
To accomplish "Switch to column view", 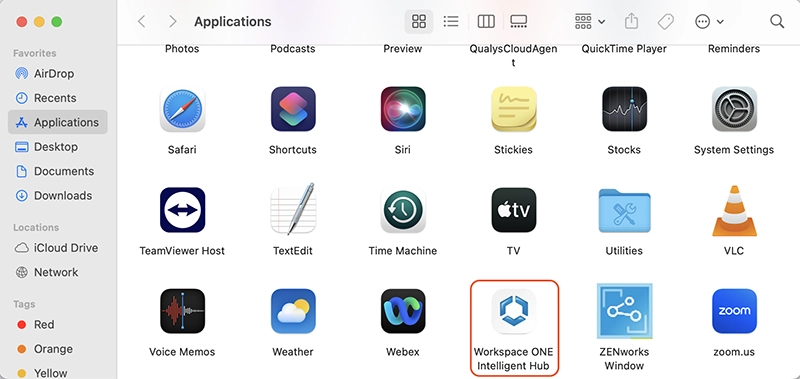I will click(486, 21).
